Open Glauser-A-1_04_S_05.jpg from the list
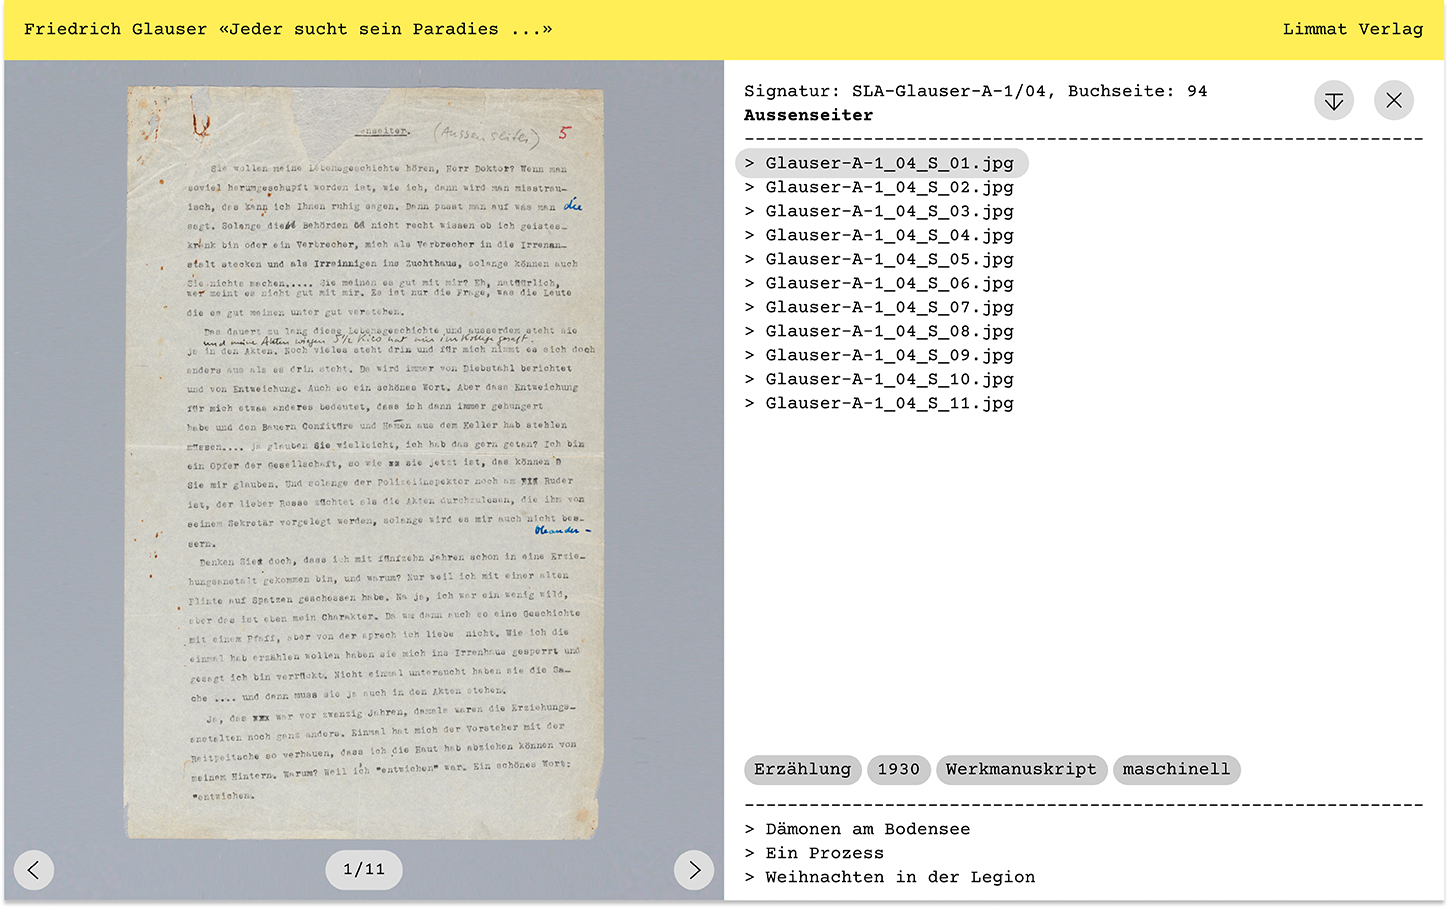Viewport: 1448px width, 908px height. [x=888, y=259]
